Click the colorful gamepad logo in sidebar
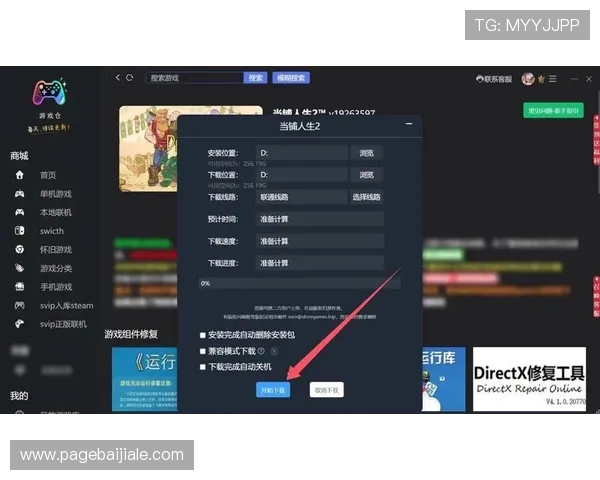Viewport: 600px width, 480px height. pyautogui.click(x=49, y=92)
